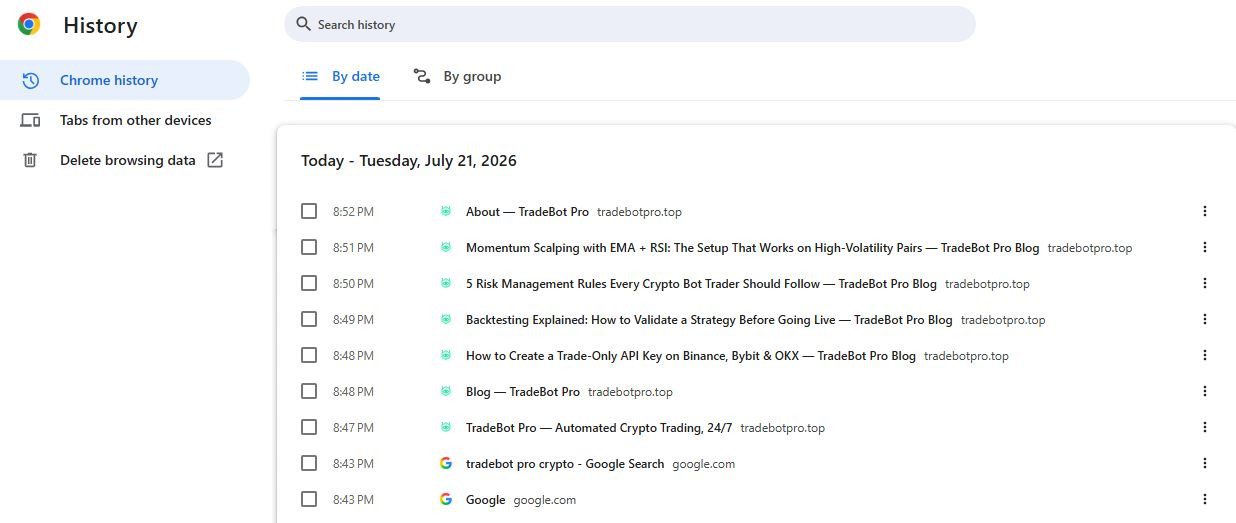Click favicon of Trade-Only API Key entry
1236x523 pixels.
coord(446,355)
